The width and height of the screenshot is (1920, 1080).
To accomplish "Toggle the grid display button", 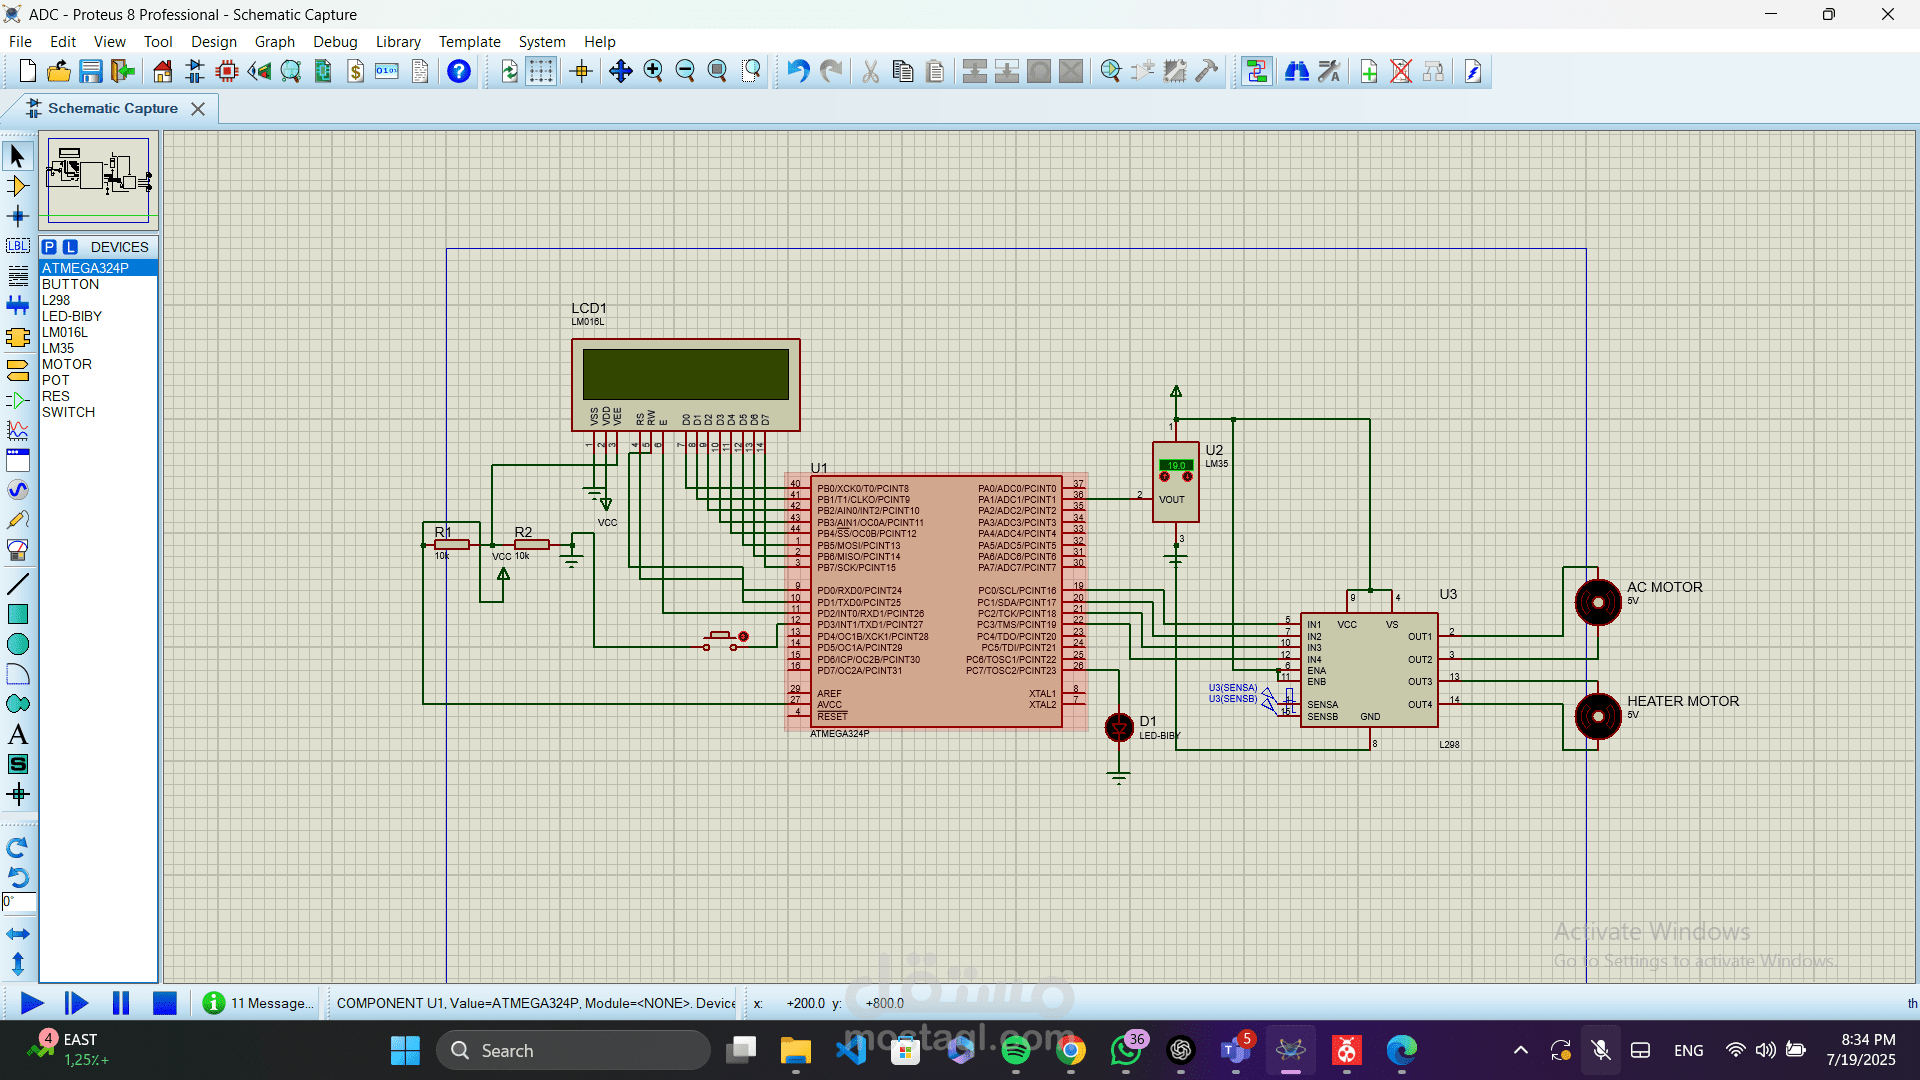I will (541, 71).
